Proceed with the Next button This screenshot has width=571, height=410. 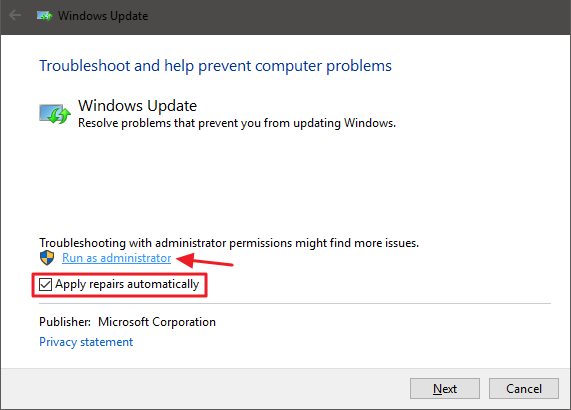tap(445, 389)
